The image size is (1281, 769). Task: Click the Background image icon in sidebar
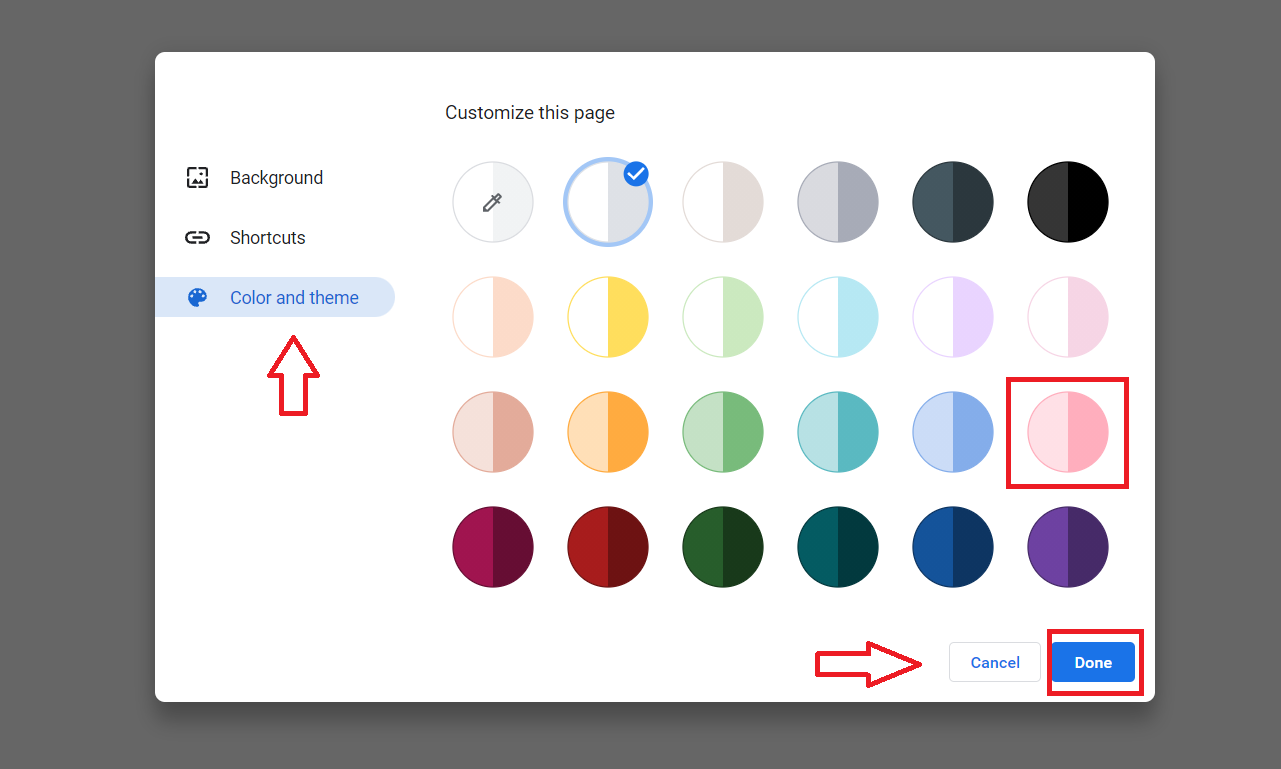(197, 178)
